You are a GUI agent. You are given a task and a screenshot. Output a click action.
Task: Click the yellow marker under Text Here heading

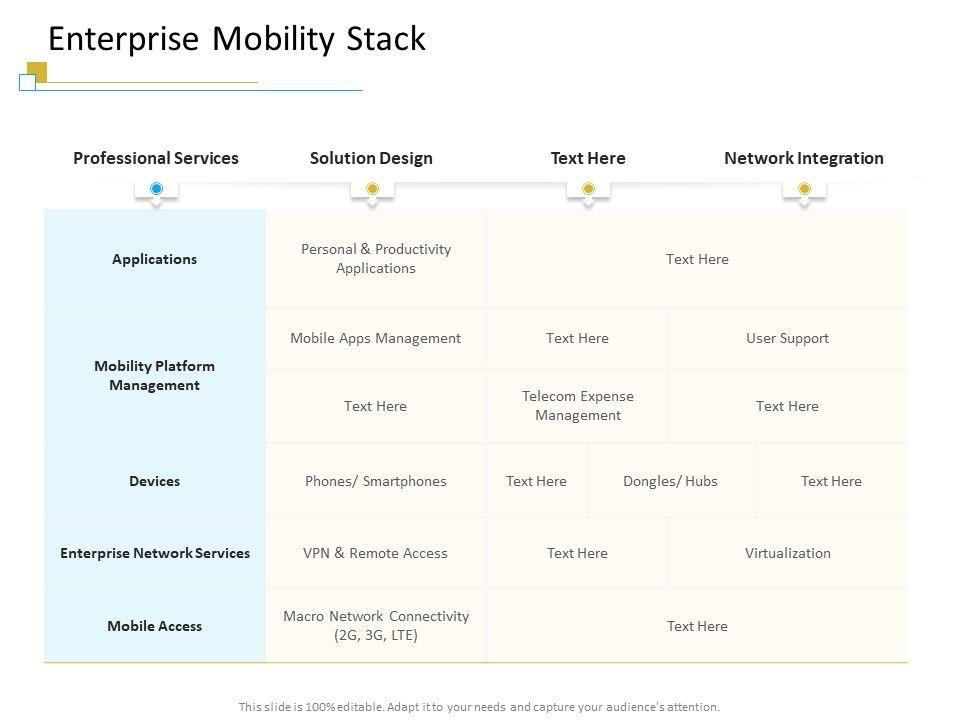point(588,189)
